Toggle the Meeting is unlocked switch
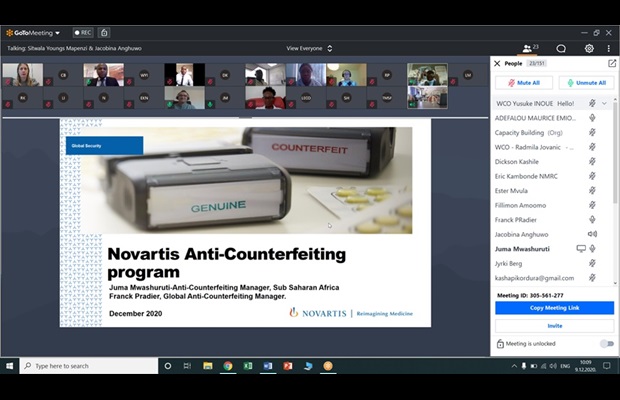620x400 pixels. pos(607,343)
